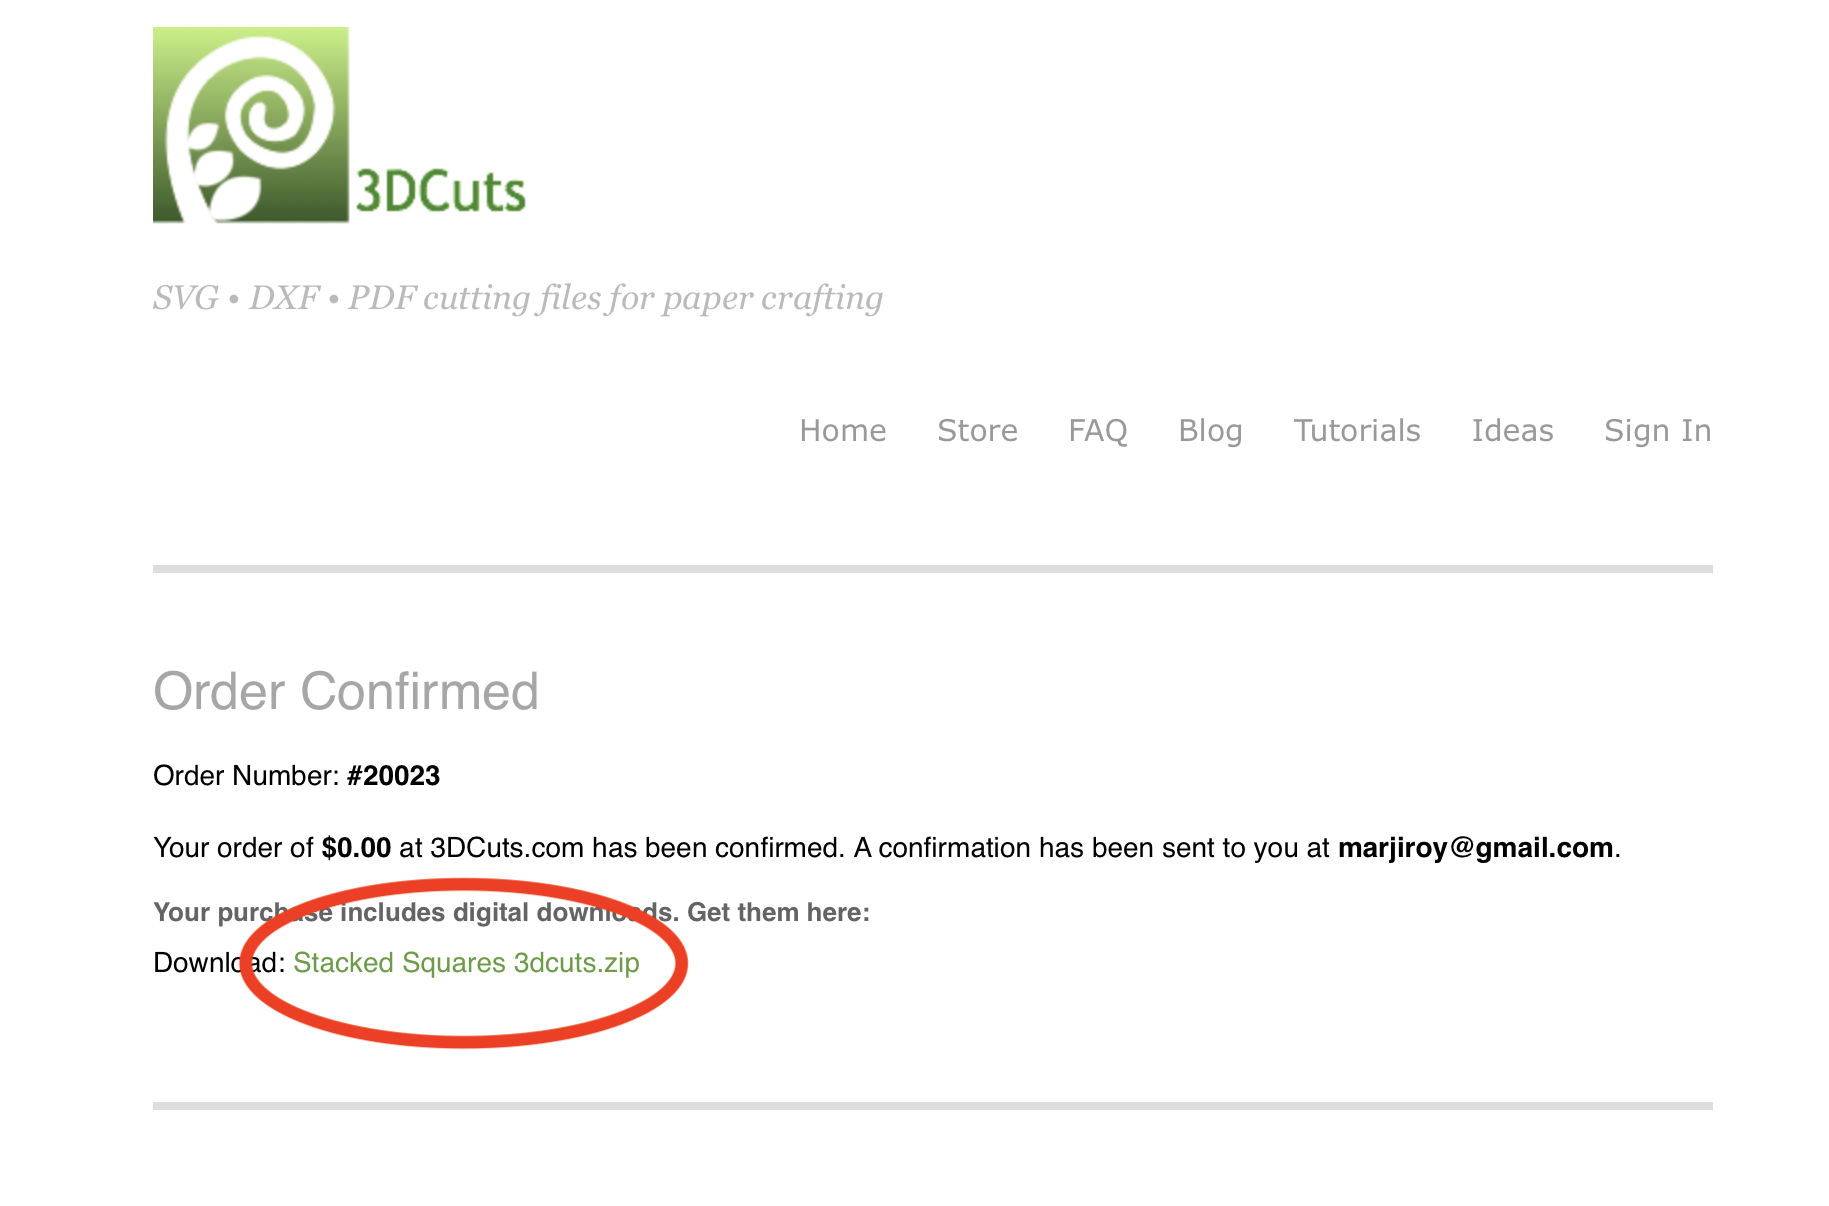Click the marjiroy@gmail.com email address
Viewport: 1829px width, 1206px height.
click(1475, 848)
